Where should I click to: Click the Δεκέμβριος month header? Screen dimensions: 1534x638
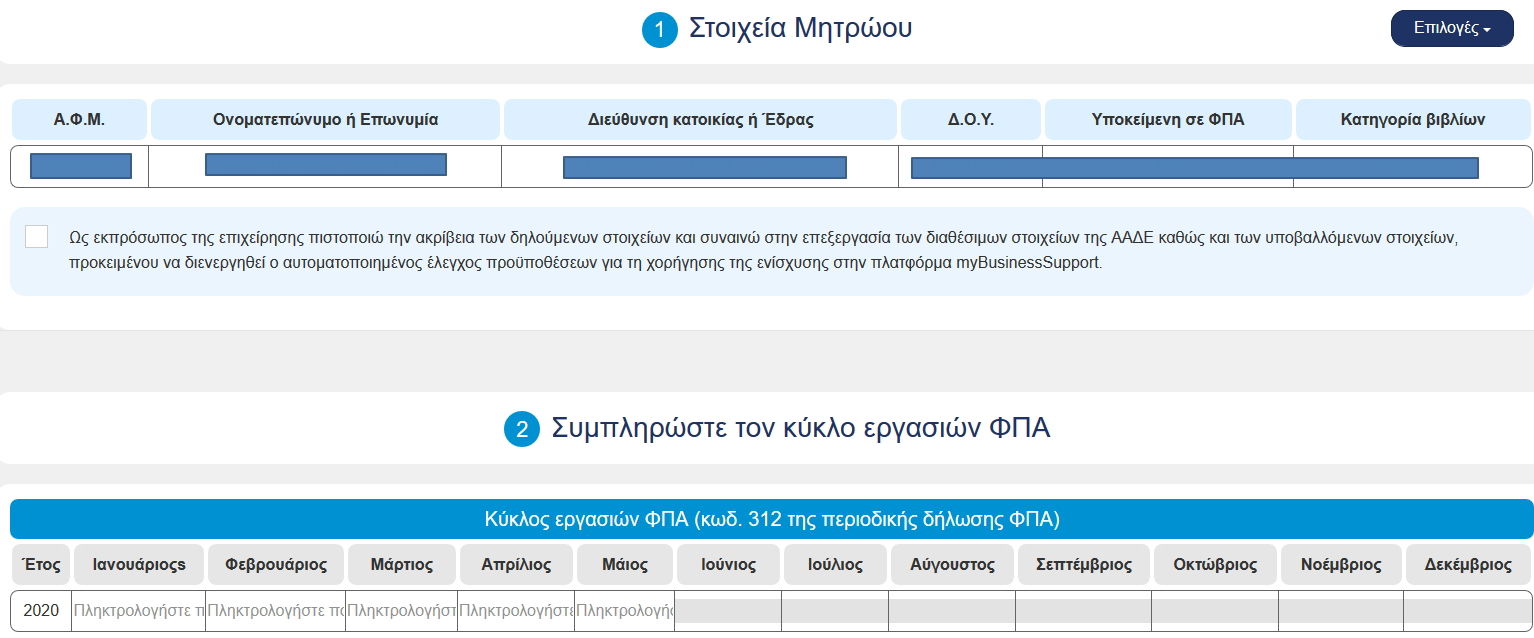tap(1467, 565)
